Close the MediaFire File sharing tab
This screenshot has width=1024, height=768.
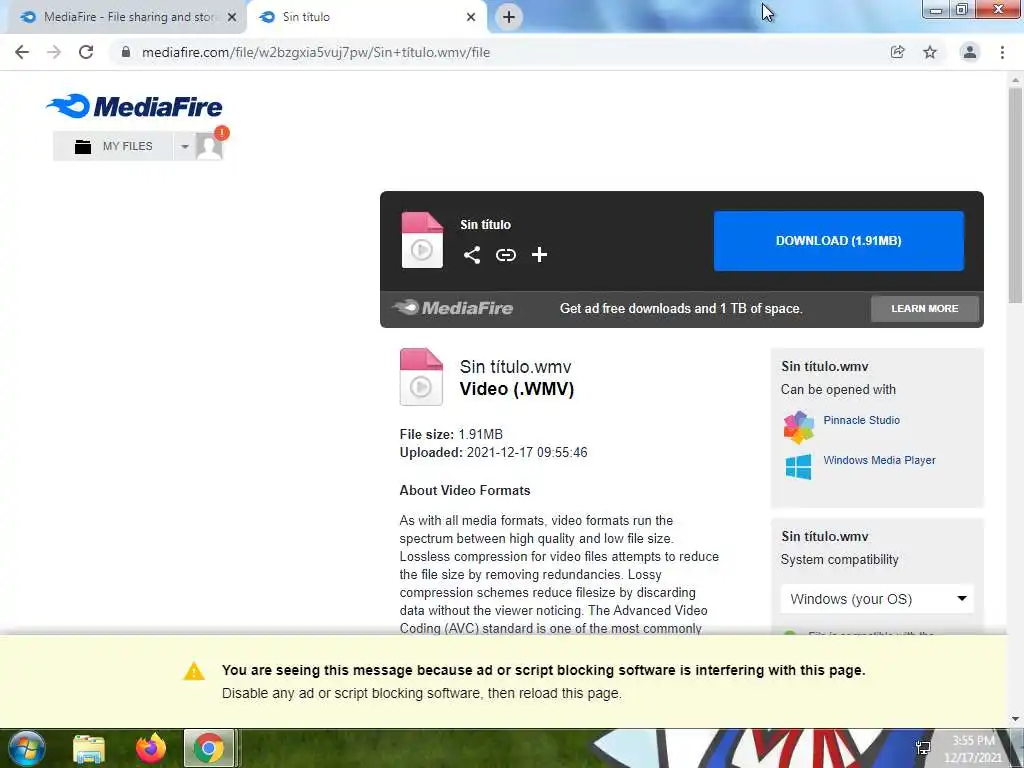pyautogui.click(x=232, y=17)
